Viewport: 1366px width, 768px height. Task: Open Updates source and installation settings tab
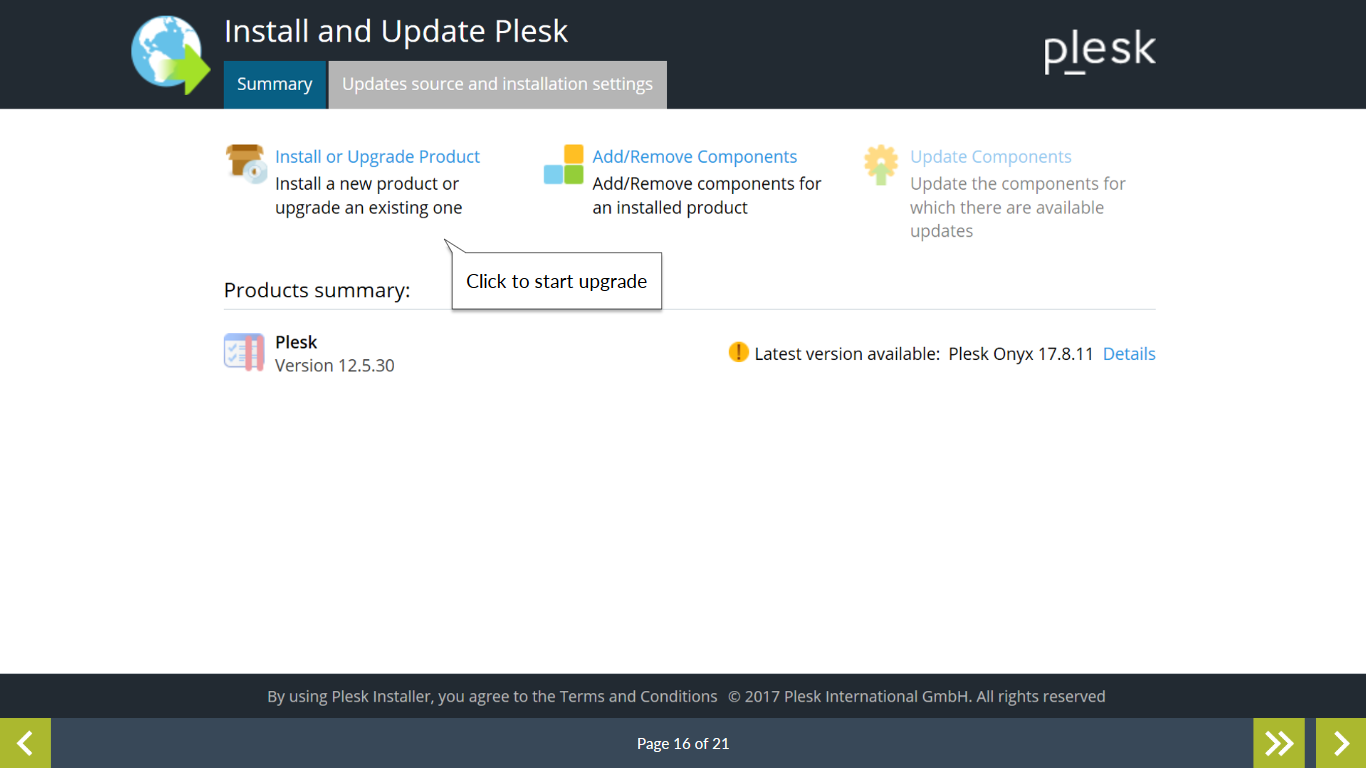498,84
